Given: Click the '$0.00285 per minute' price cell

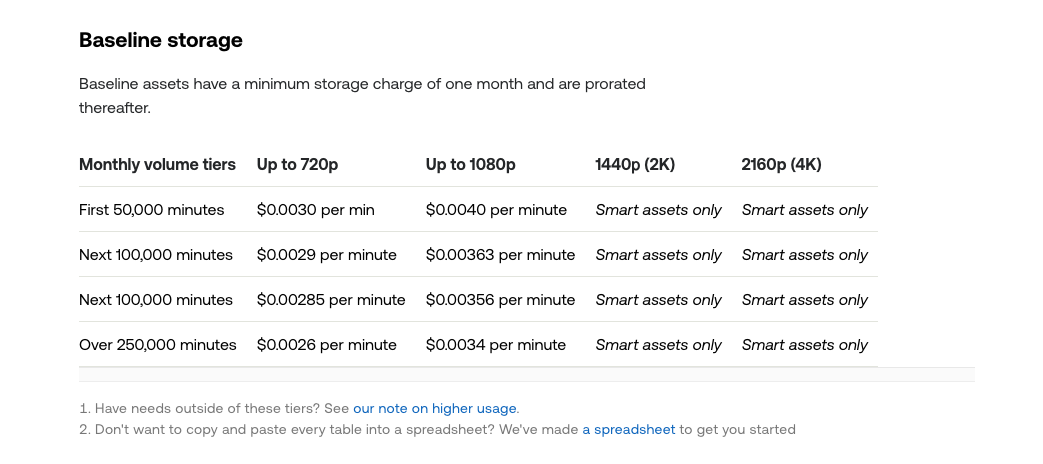Looking at the screenshot, I should point(331,300).
